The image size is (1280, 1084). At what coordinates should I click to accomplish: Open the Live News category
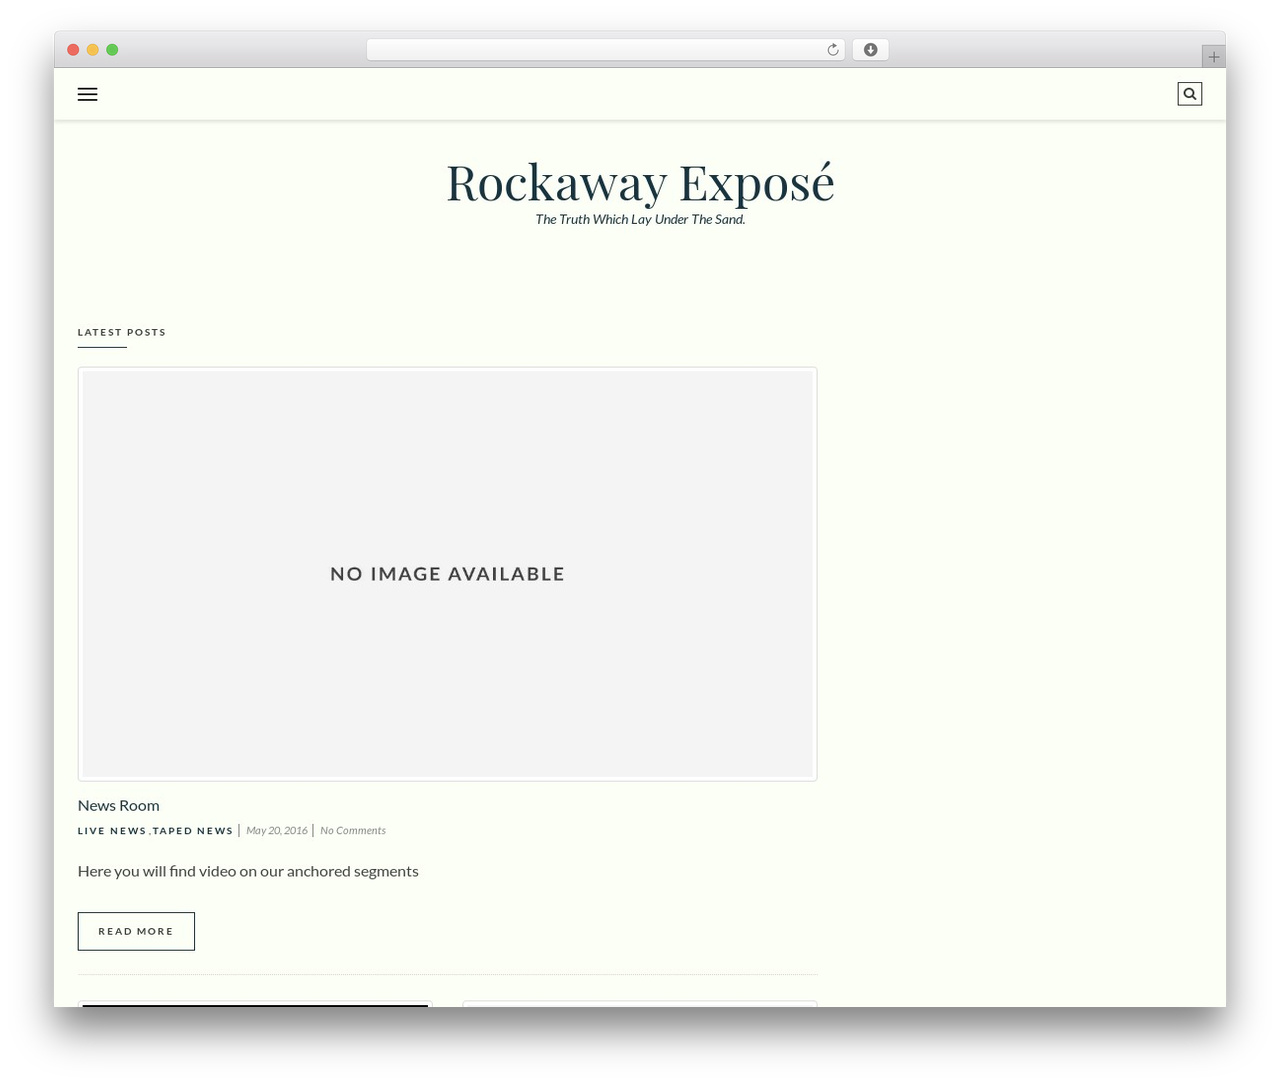[x=112, y=831]
